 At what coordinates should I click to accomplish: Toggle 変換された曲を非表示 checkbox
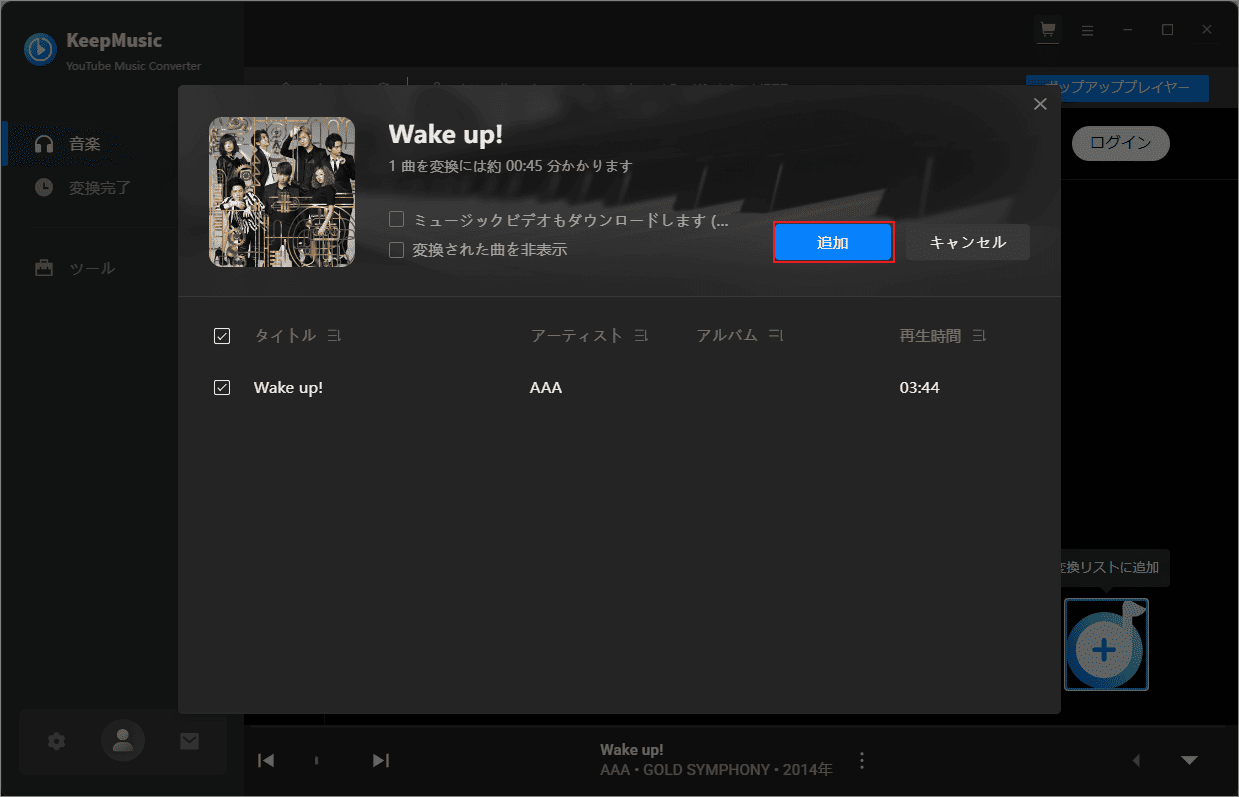[397, 250]
